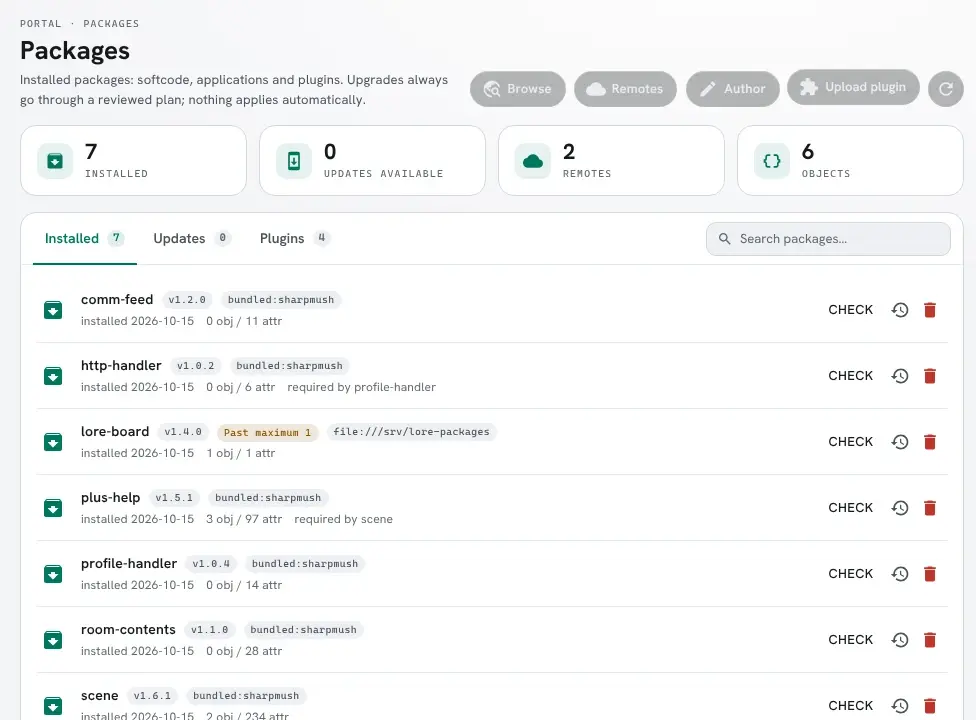The width and height of the screenshot is (976, 720).
Task: Open history for plus-help package
Action: point(899,508)
